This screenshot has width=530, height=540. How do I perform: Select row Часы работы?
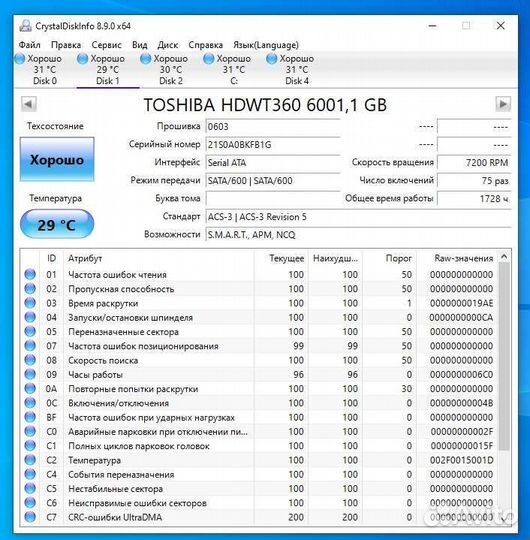(x=259, y=374)
